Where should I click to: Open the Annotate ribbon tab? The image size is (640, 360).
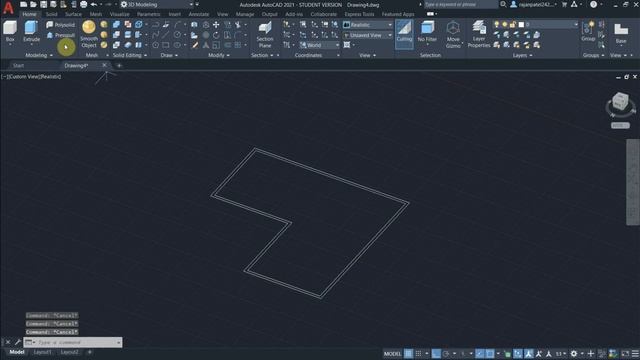click(x=199, y=14)
